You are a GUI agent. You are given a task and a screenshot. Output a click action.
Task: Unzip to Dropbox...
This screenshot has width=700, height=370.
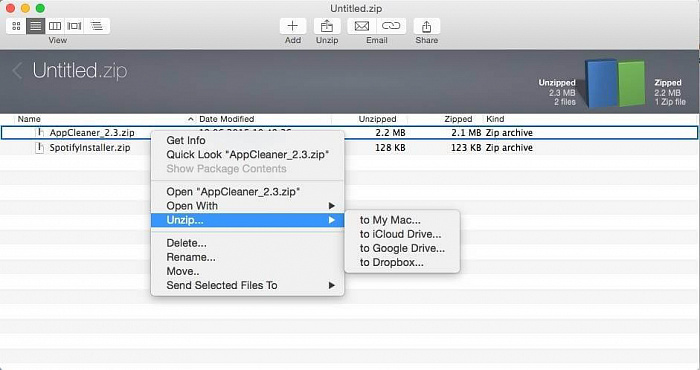(402, 262)
